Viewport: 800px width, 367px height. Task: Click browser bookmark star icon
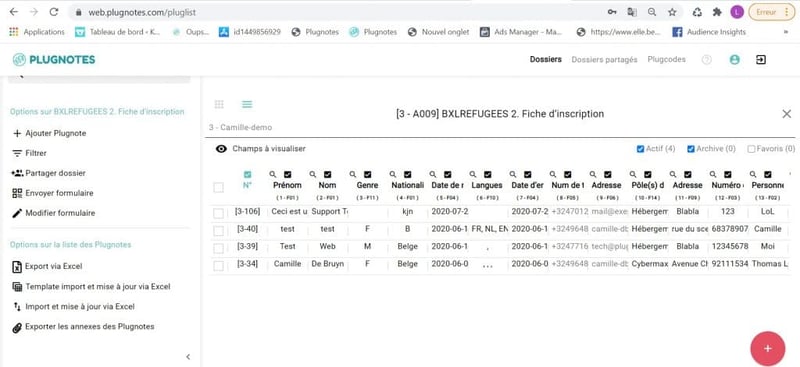click(x=672, y=12)
